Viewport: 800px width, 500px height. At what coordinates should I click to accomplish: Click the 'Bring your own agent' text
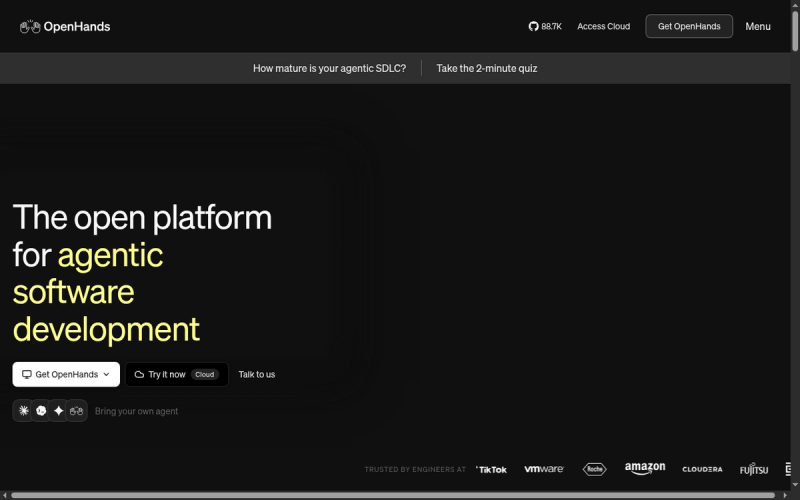pos(136,411)
